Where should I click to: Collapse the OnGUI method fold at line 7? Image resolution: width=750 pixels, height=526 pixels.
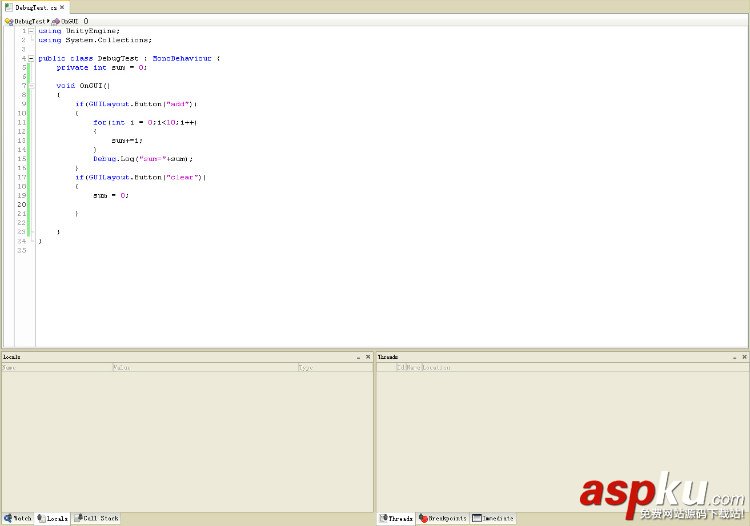(31, 86)
